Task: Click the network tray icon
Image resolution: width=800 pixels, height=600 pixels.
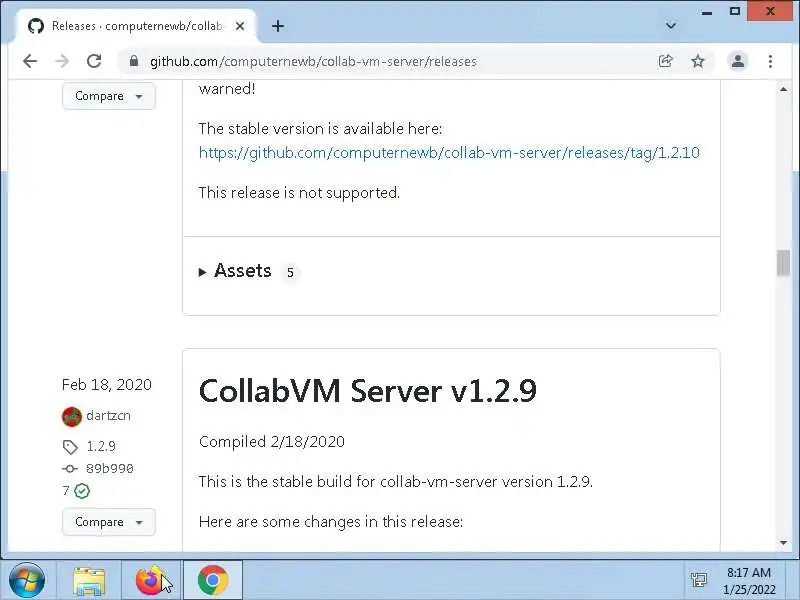Action: click(698, 580)
